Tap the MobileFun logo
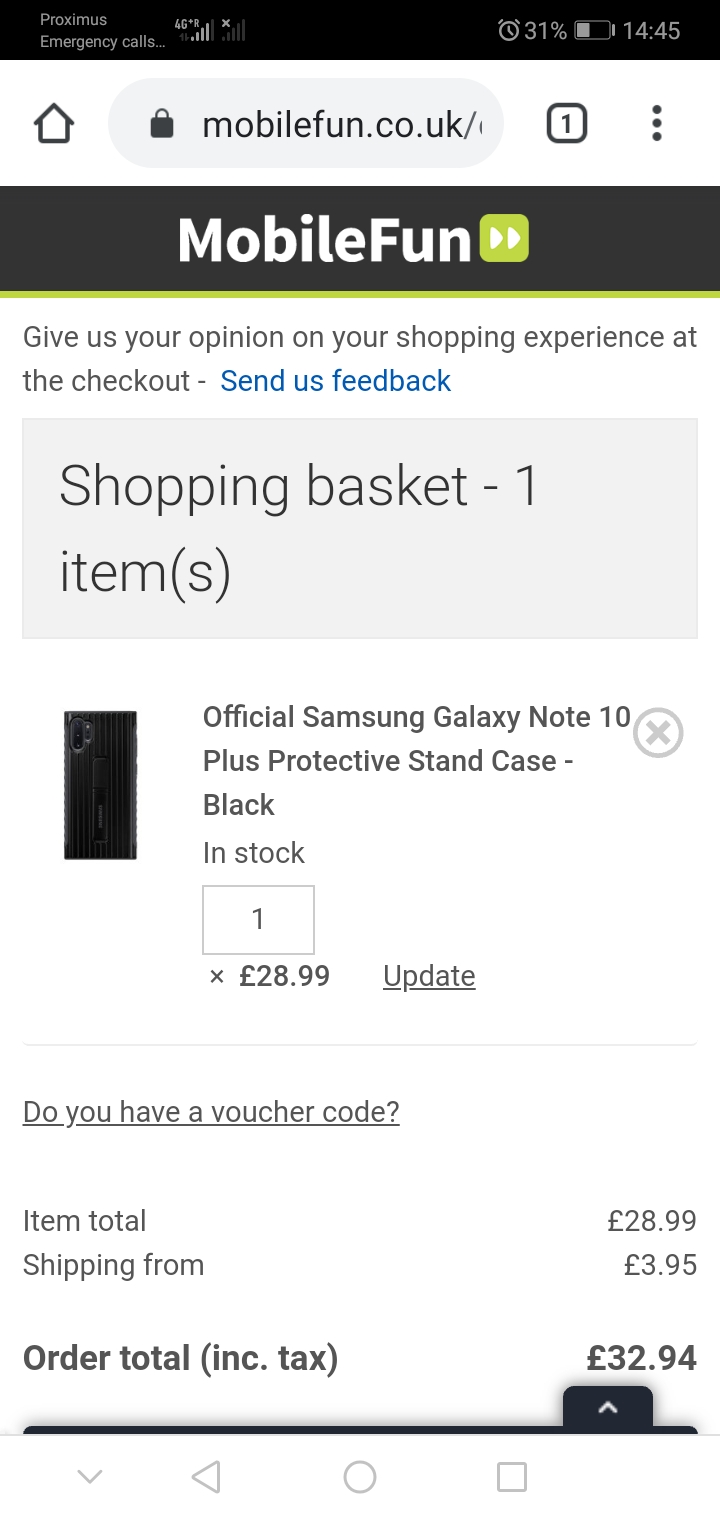The height and width of the screenshot is (1520, 720). click(x=354, y=240)
